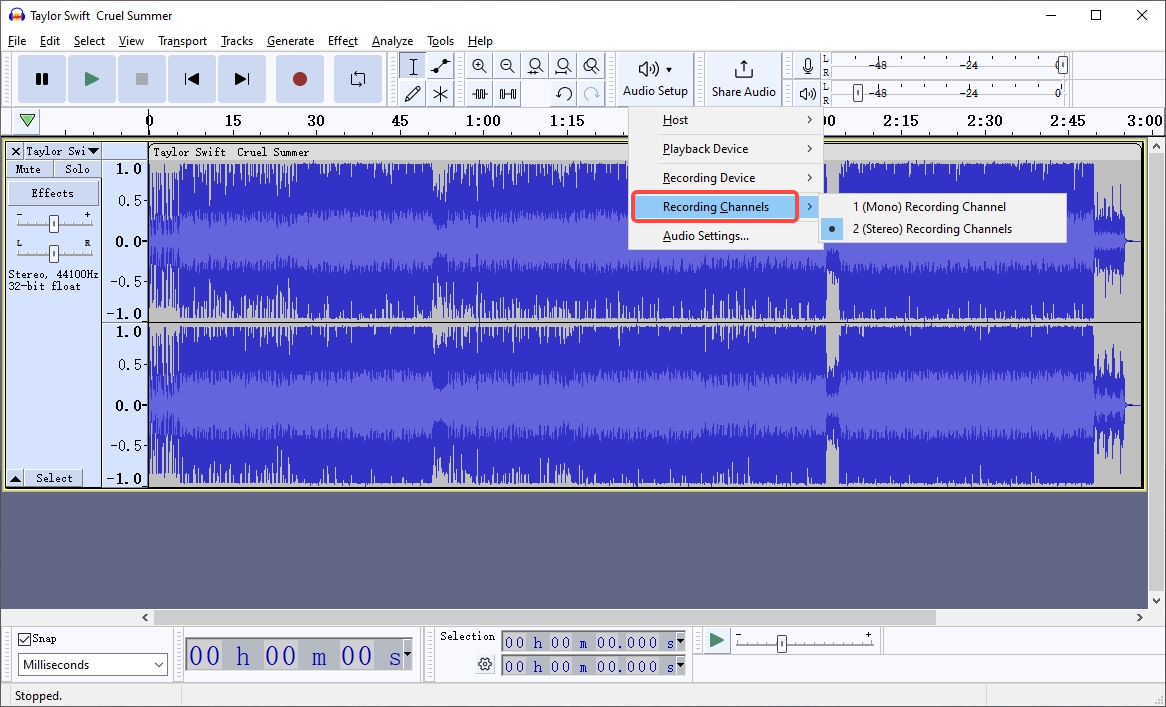Choose 1 (Mono) Recording Channel
The image size is (1166, 707).
click(943, 207)
